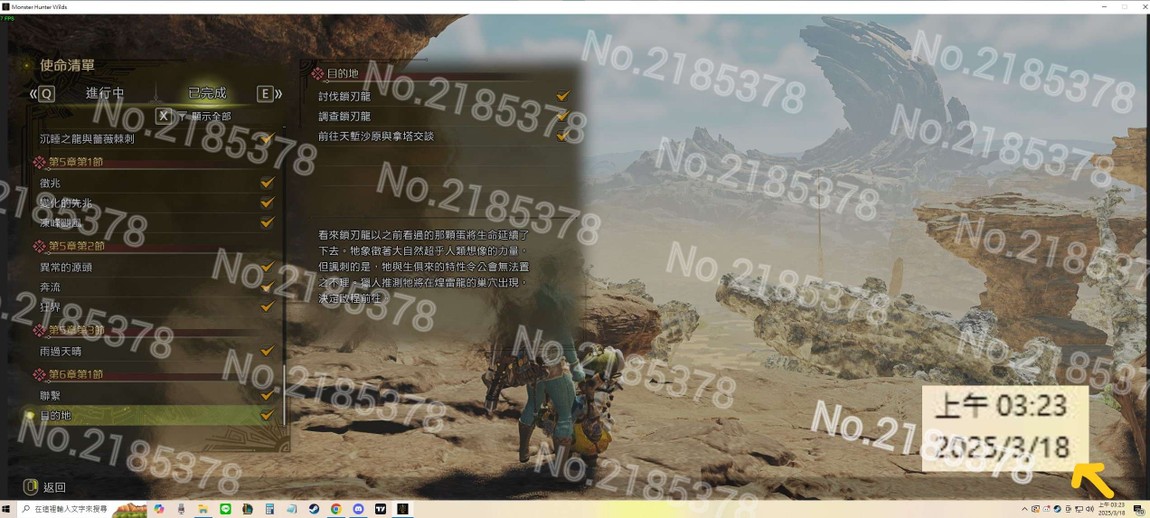The image size is (1150, 518).
Task: Select the 徵兆 mission row
Action: click(156, 182)
